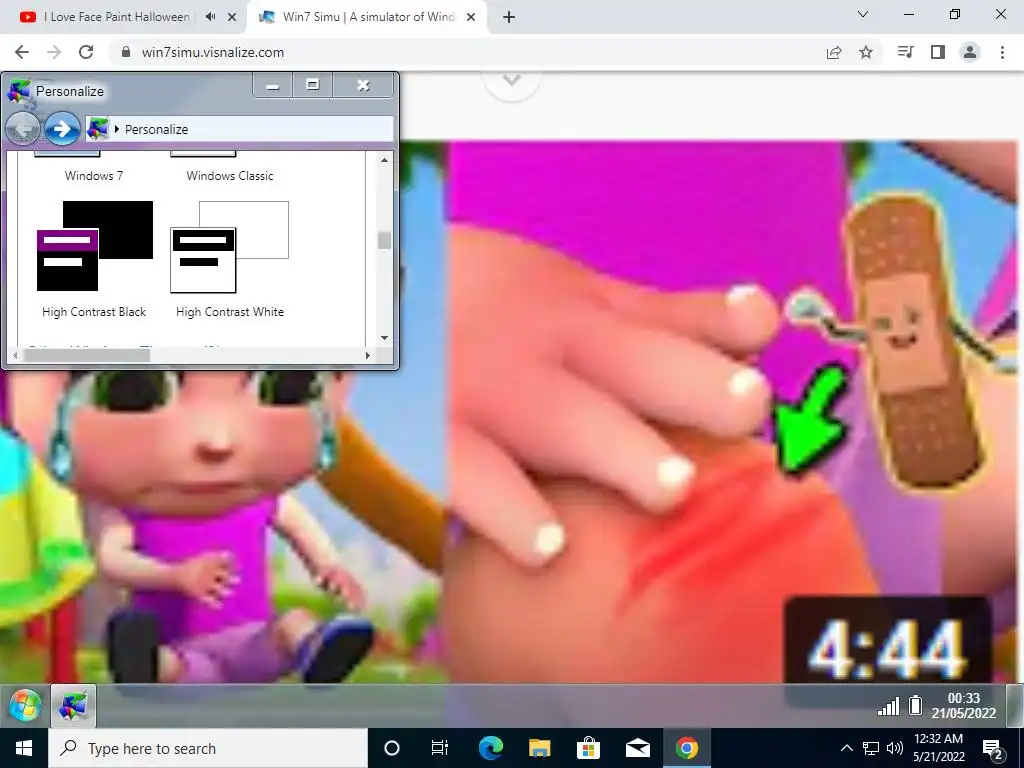This screenshot has height=768, width=1024.
Task: Select the High Contrast White theme thumbnail
Action: [x=229, y=247]
